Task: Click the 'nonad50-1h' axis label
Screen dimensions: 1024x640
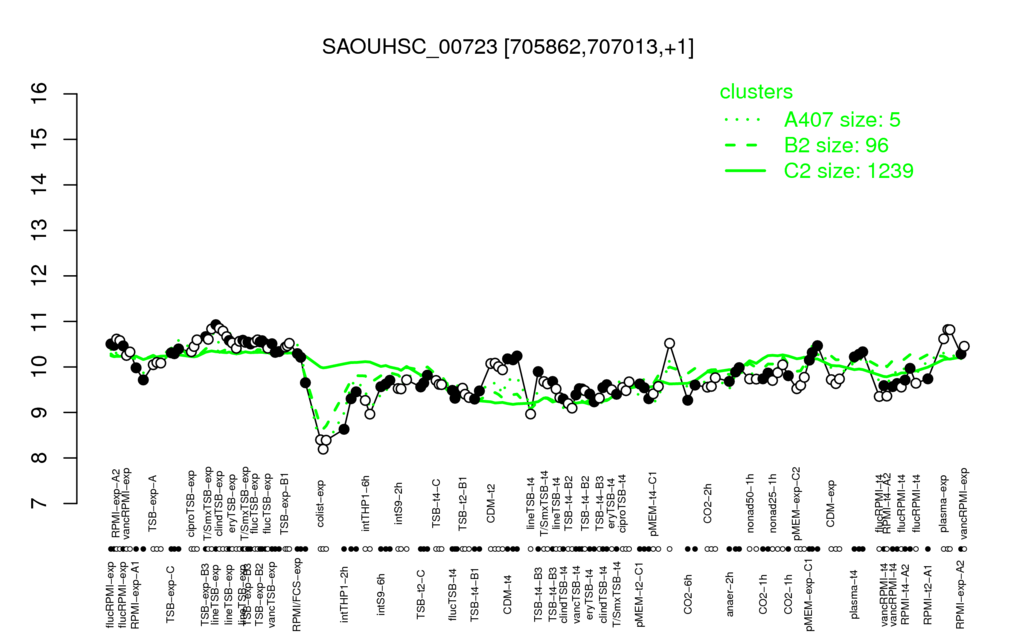Action: pyautogui.click(x=750, y=503)
